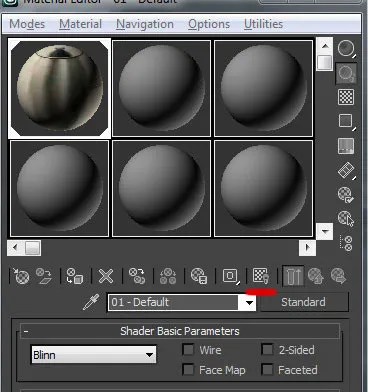Select the top right sample slot
The width and height of the screenshot is (368, 392).
click(264, 88)
